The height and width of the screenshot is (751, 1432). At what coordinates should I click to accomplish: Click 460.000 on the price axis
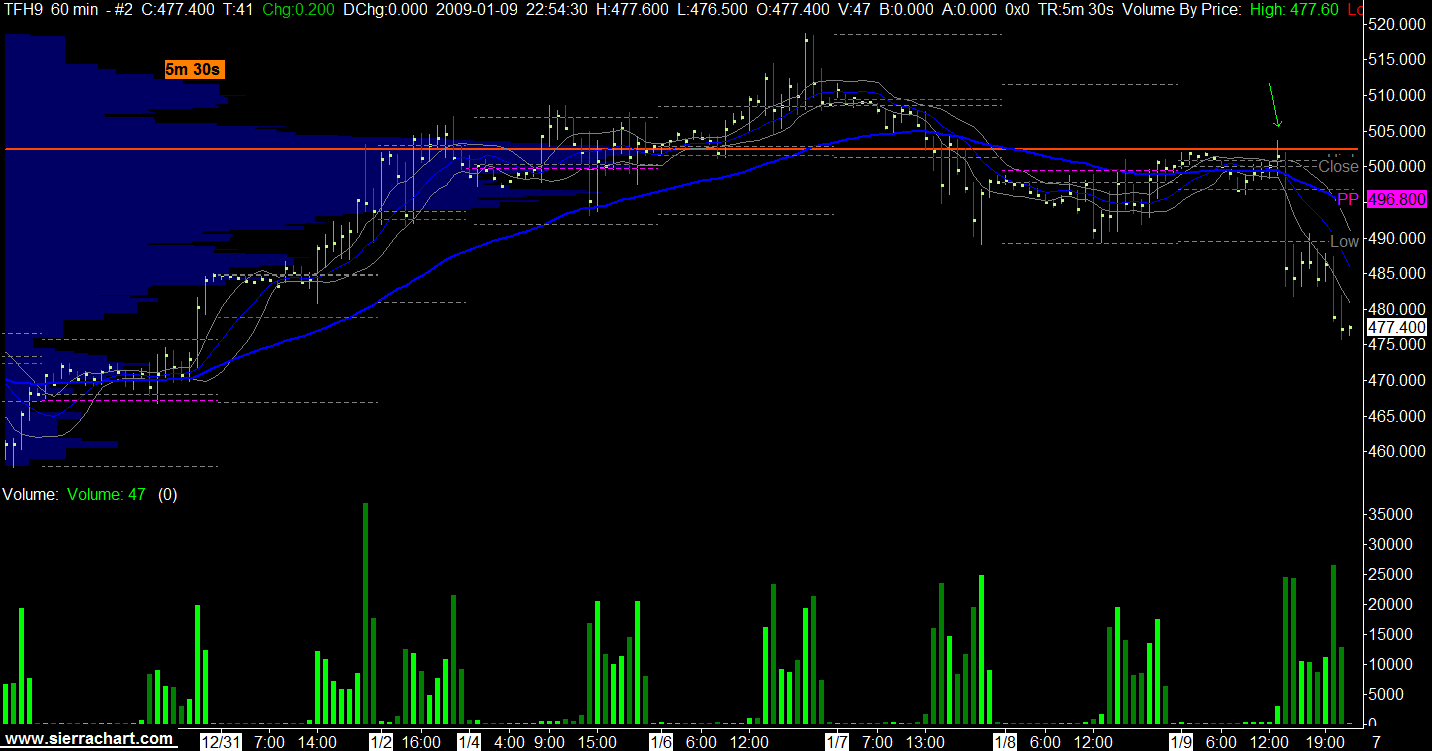tap(1396, 451)
